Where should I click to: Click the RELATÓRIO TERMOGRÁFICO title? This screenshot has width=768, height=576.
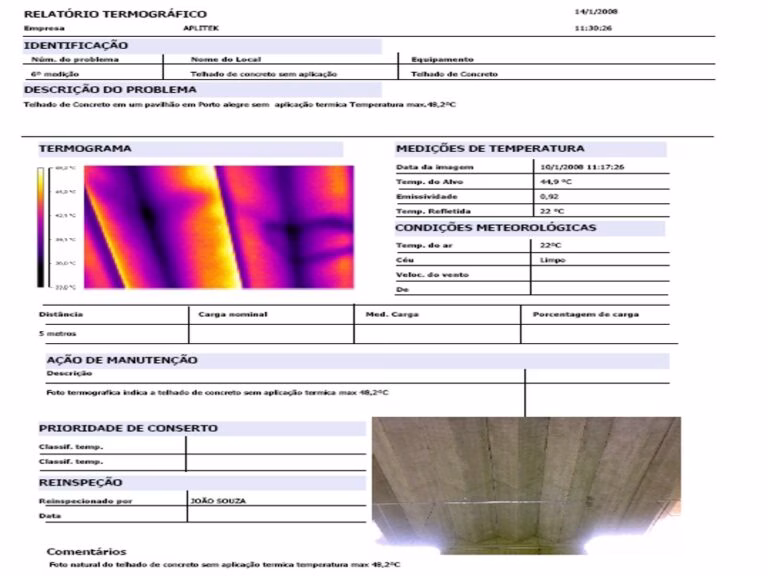tap(115, 14)
